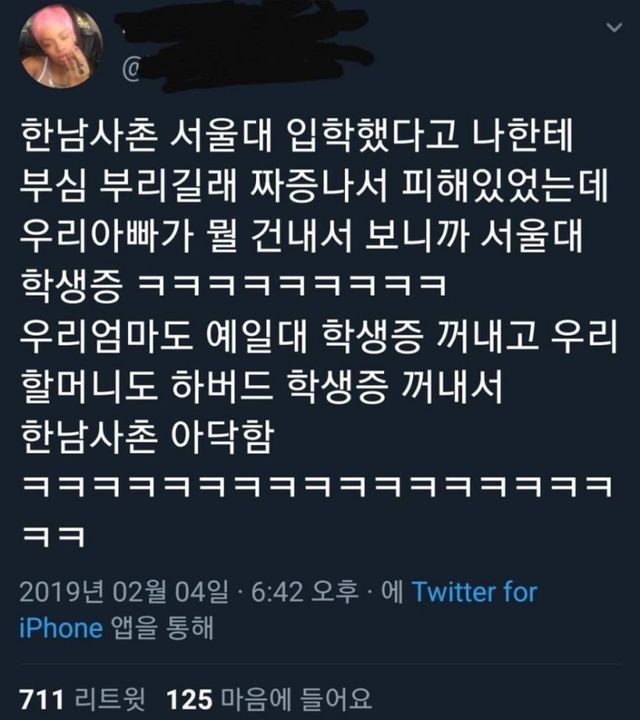This screenshot has height=720, width=640.
Task: Select the @ symbol of the username
Action: (132, 71)
